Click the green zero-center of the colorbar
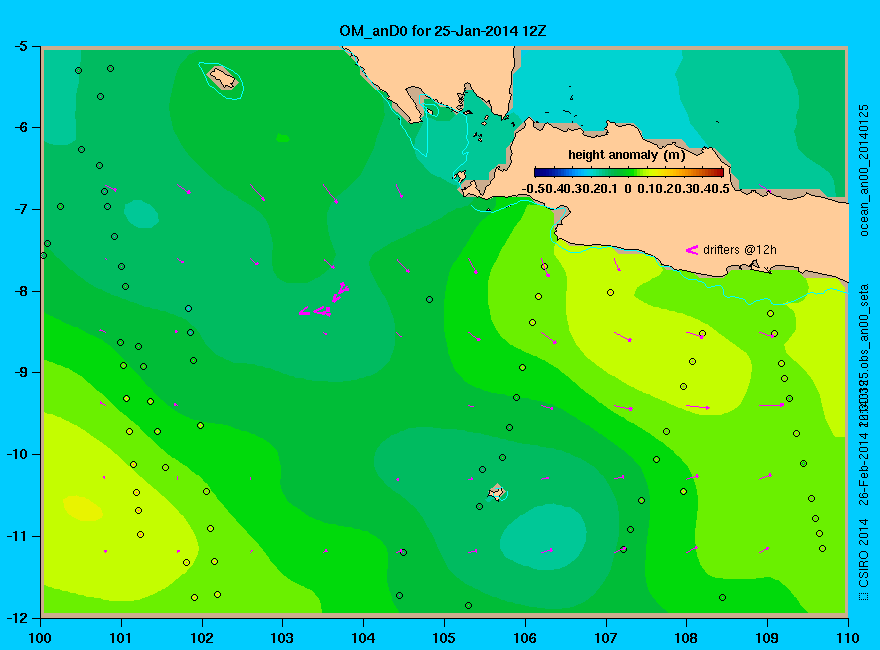880x650 pixels. click(x=629, y=172)
